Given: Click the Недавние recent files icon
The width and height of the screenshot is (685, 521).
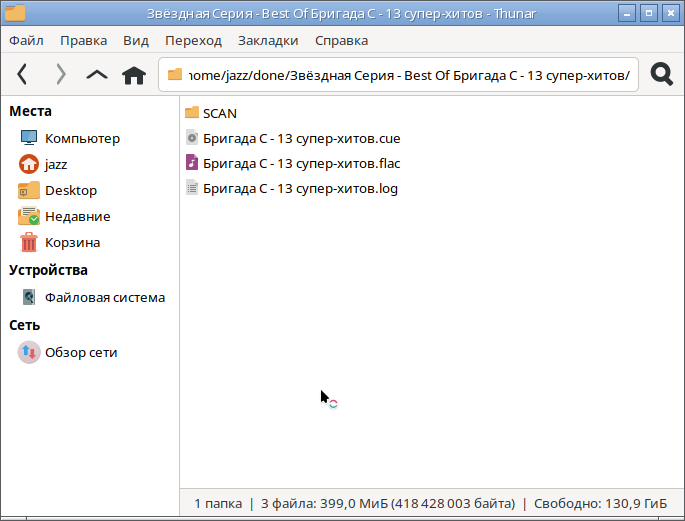Looking at the screenshot, I should coord(29,216).
